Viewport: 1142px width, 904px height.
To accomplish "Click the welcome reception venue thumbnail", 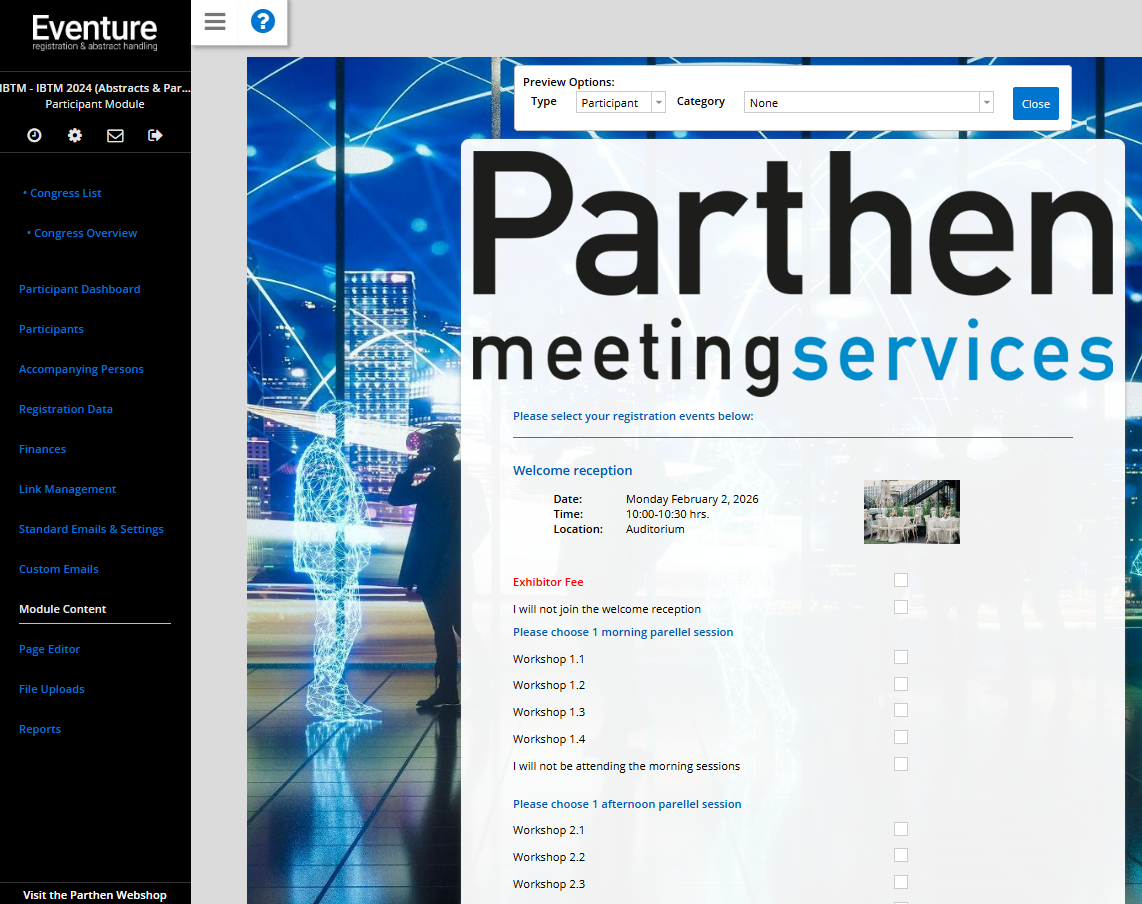I will pyautogui.click(x=912, y=512).
